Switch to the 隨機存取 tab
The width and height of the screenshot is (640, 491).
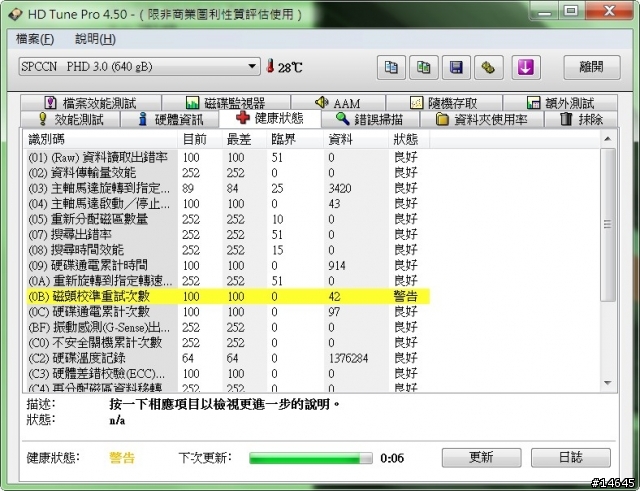tap(444, 102)
